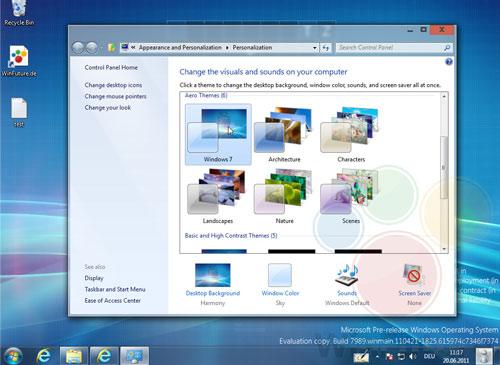Click the refresh button next to address bar

pos(326,48)
